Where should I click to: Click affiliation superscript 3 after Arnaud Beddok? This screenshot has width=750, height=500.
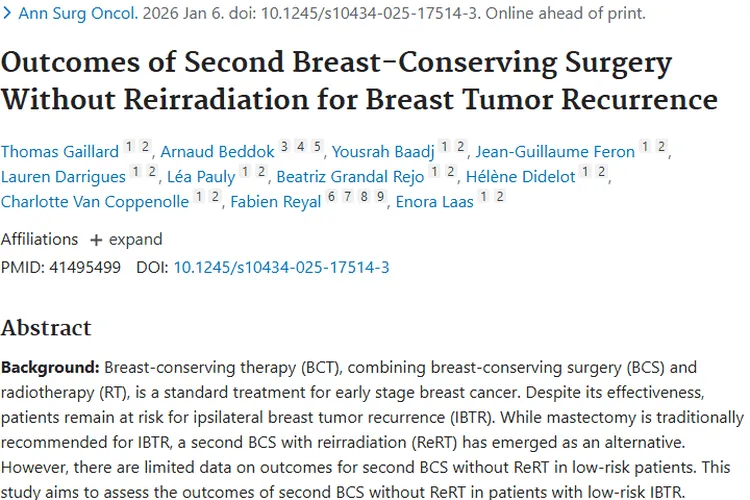285,147
